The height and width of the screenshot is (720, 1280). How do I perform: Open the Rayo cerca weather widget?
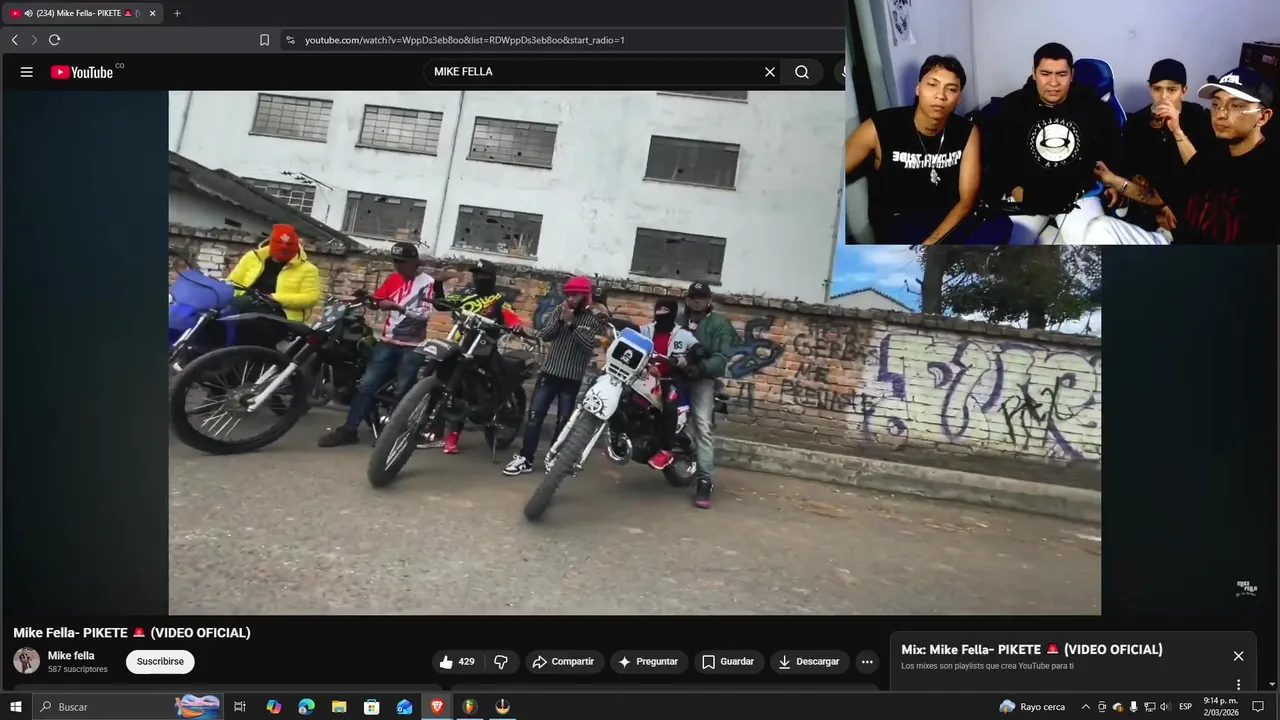(x=1032, y=707)
